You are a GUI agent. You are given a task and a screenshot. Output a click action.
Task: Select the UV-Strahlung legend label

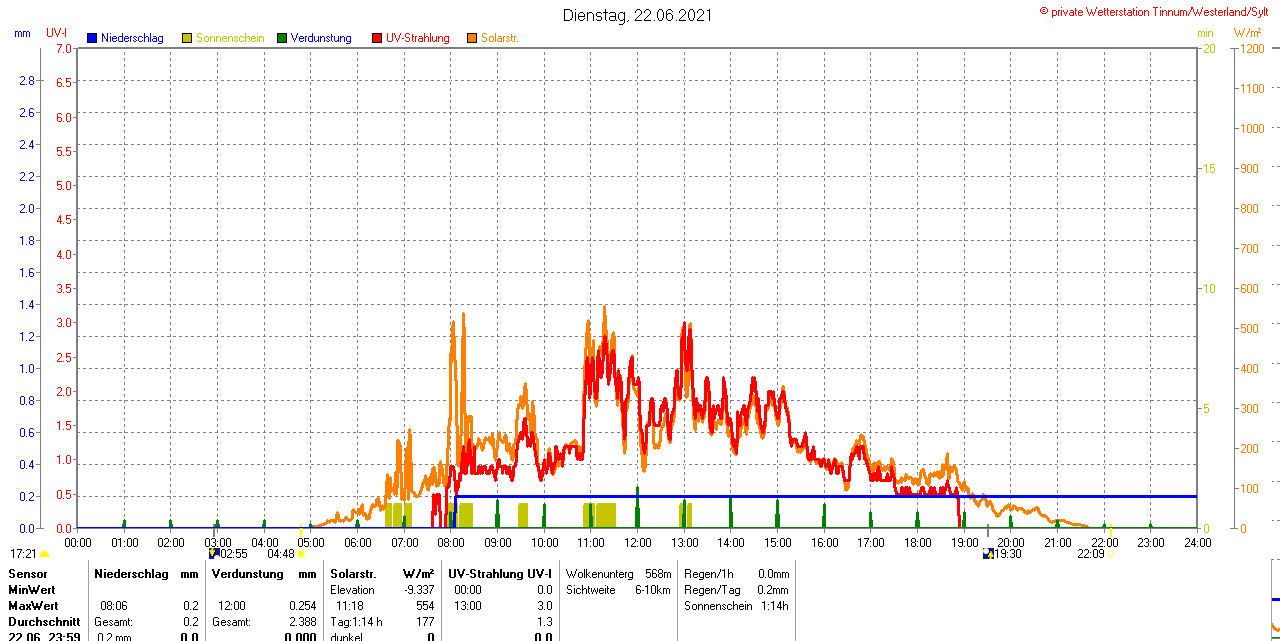pyautogui.click(x=417, y=38)
